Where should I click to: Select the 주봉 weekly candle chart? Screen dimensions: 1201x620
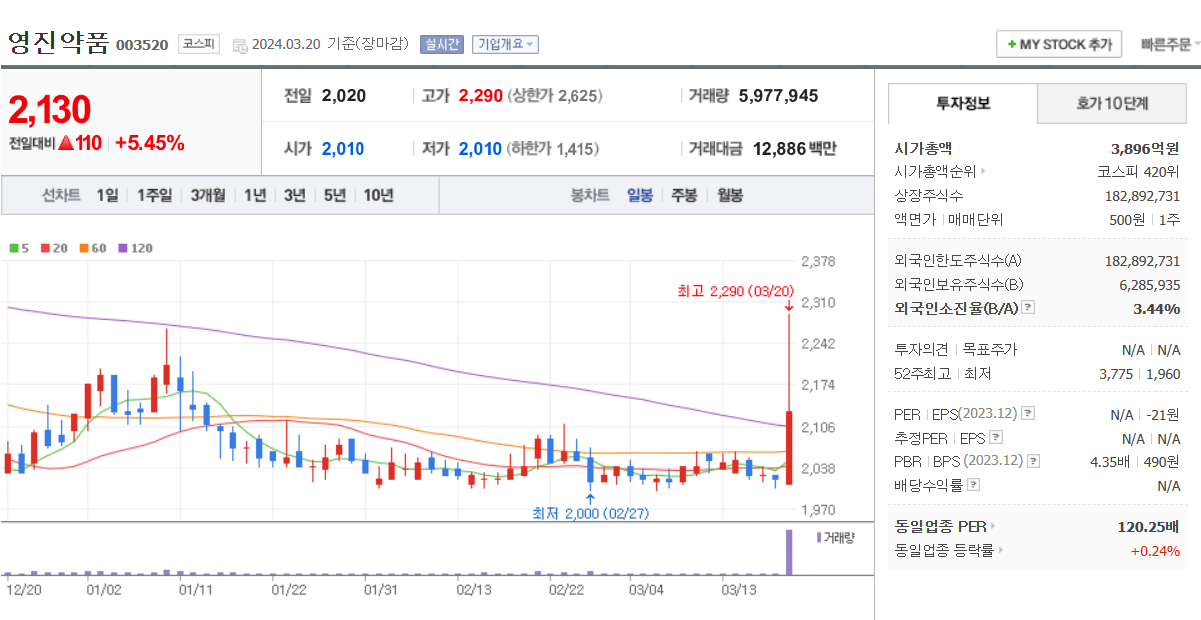point(684,195)
